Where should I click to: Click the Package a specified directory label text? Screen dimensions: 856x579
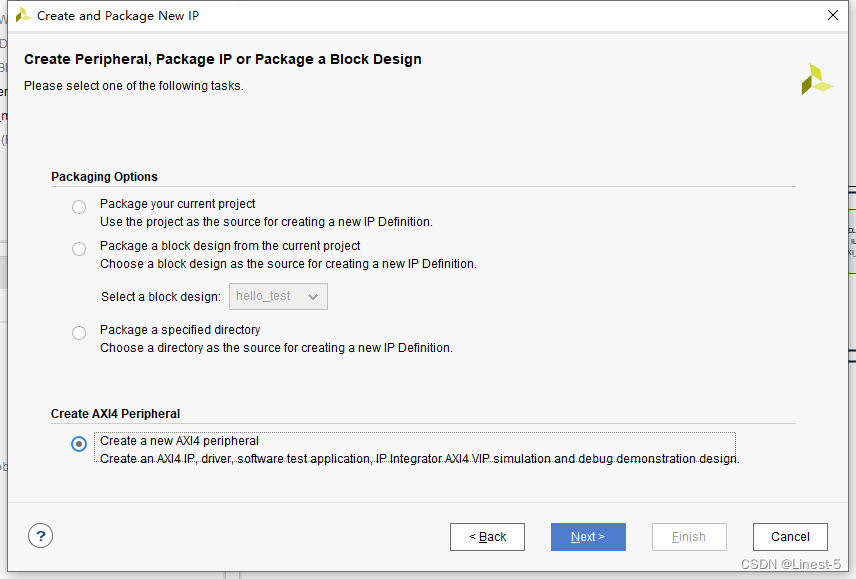click(x=180, y=330)
